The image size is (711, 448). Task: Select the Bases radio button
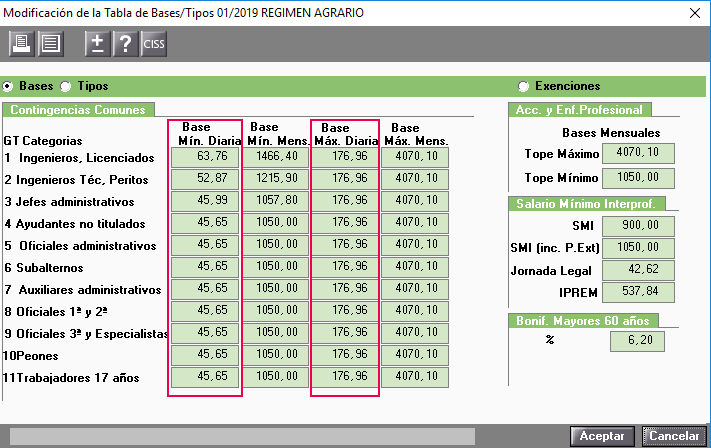coord(8,86)
